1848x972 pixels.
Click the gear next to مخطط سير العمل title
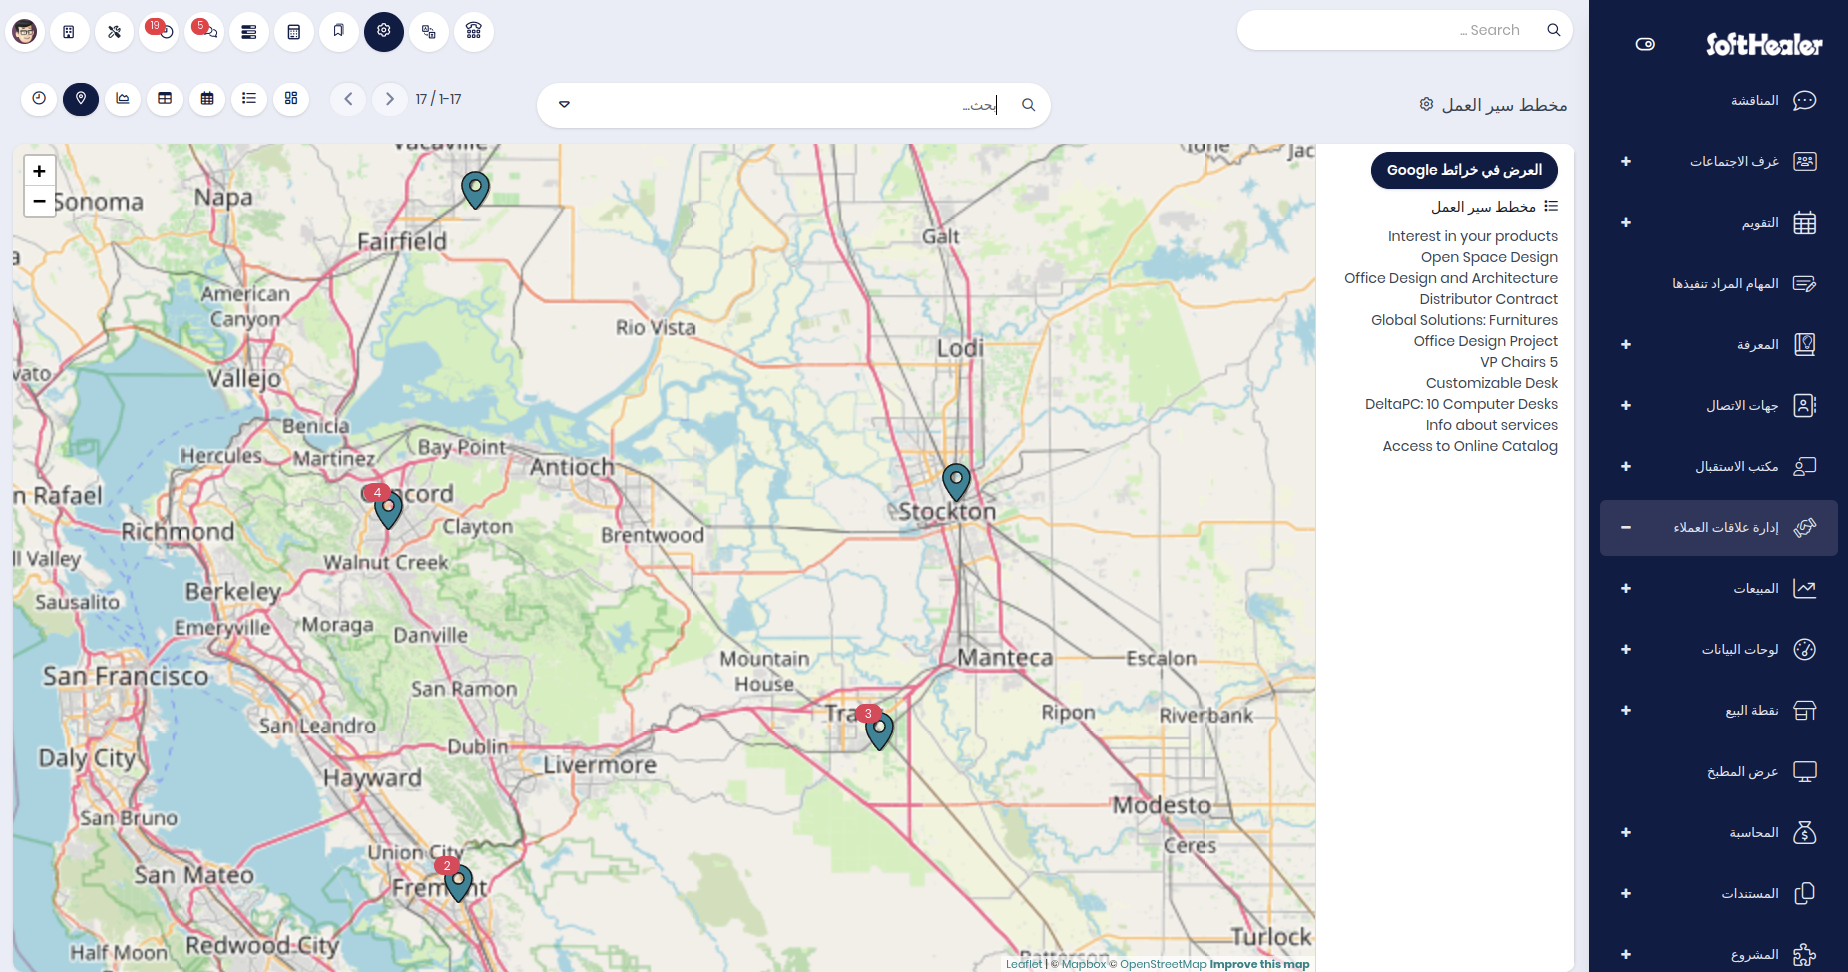coord(1427,104)
